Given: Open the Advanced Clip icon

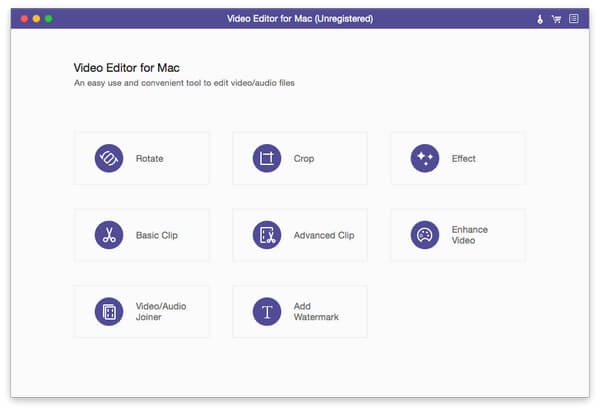Looking at the screenshot, I should pyautogui.click(x=267, y=235).
